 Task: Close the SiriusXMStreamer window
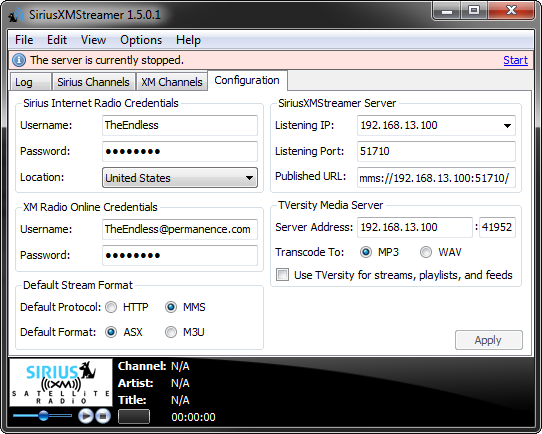pyautogui.click(x=511, y=11)
